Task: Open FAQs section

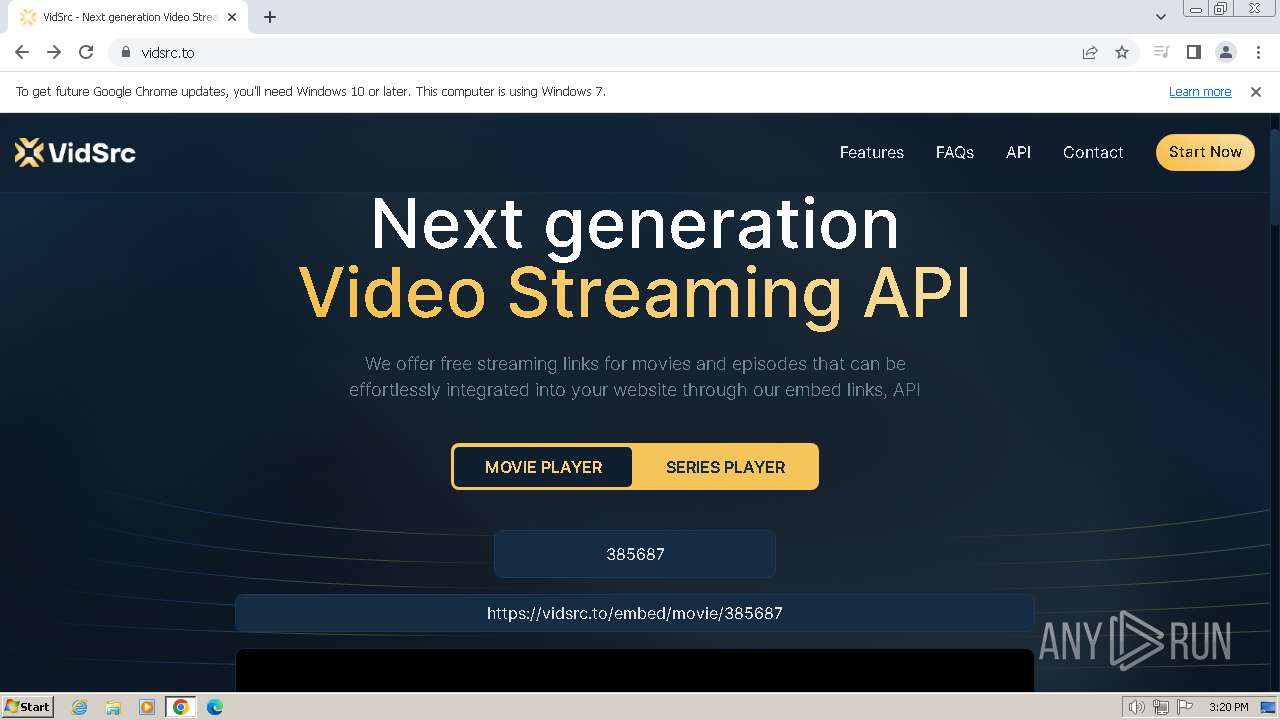Action: pos(954,152)
